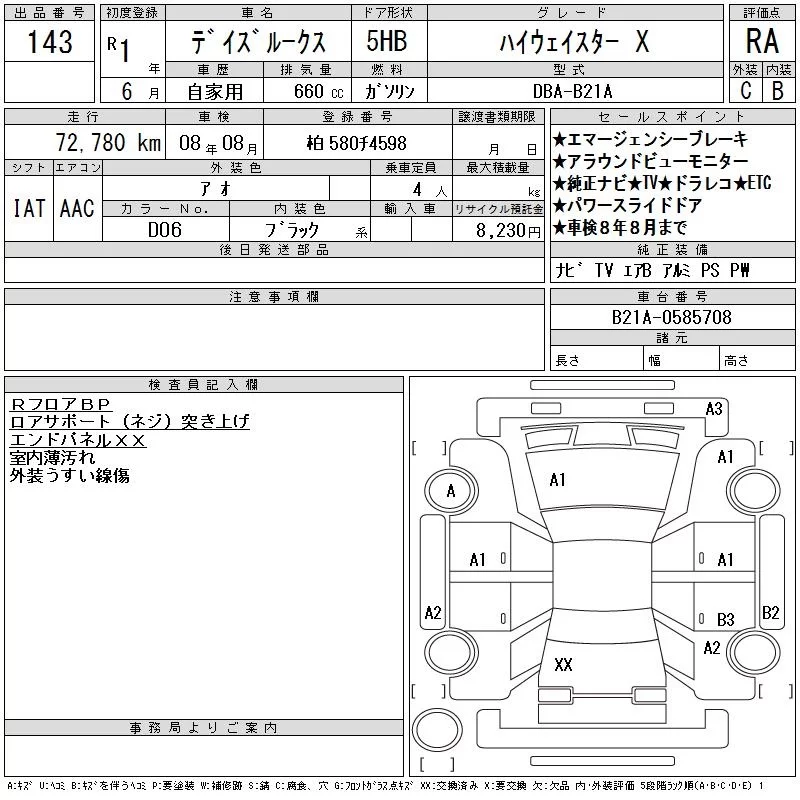Select the spare tire circle at diagram bottom
Screen dimensions: 800x800
pyautogui.click(x=437, y=730)
